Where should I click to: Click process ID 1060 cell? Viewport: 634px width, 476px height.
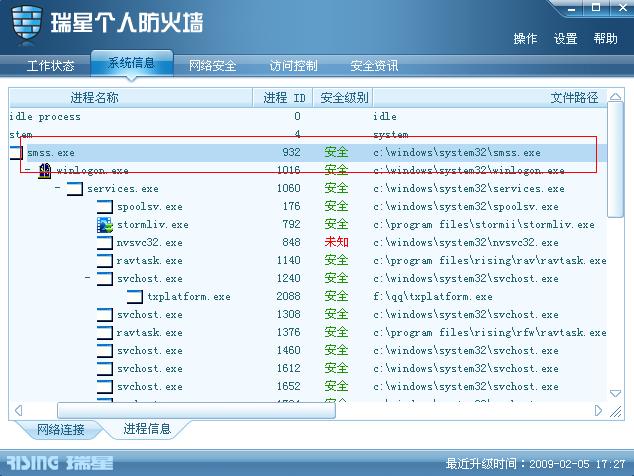288,188
